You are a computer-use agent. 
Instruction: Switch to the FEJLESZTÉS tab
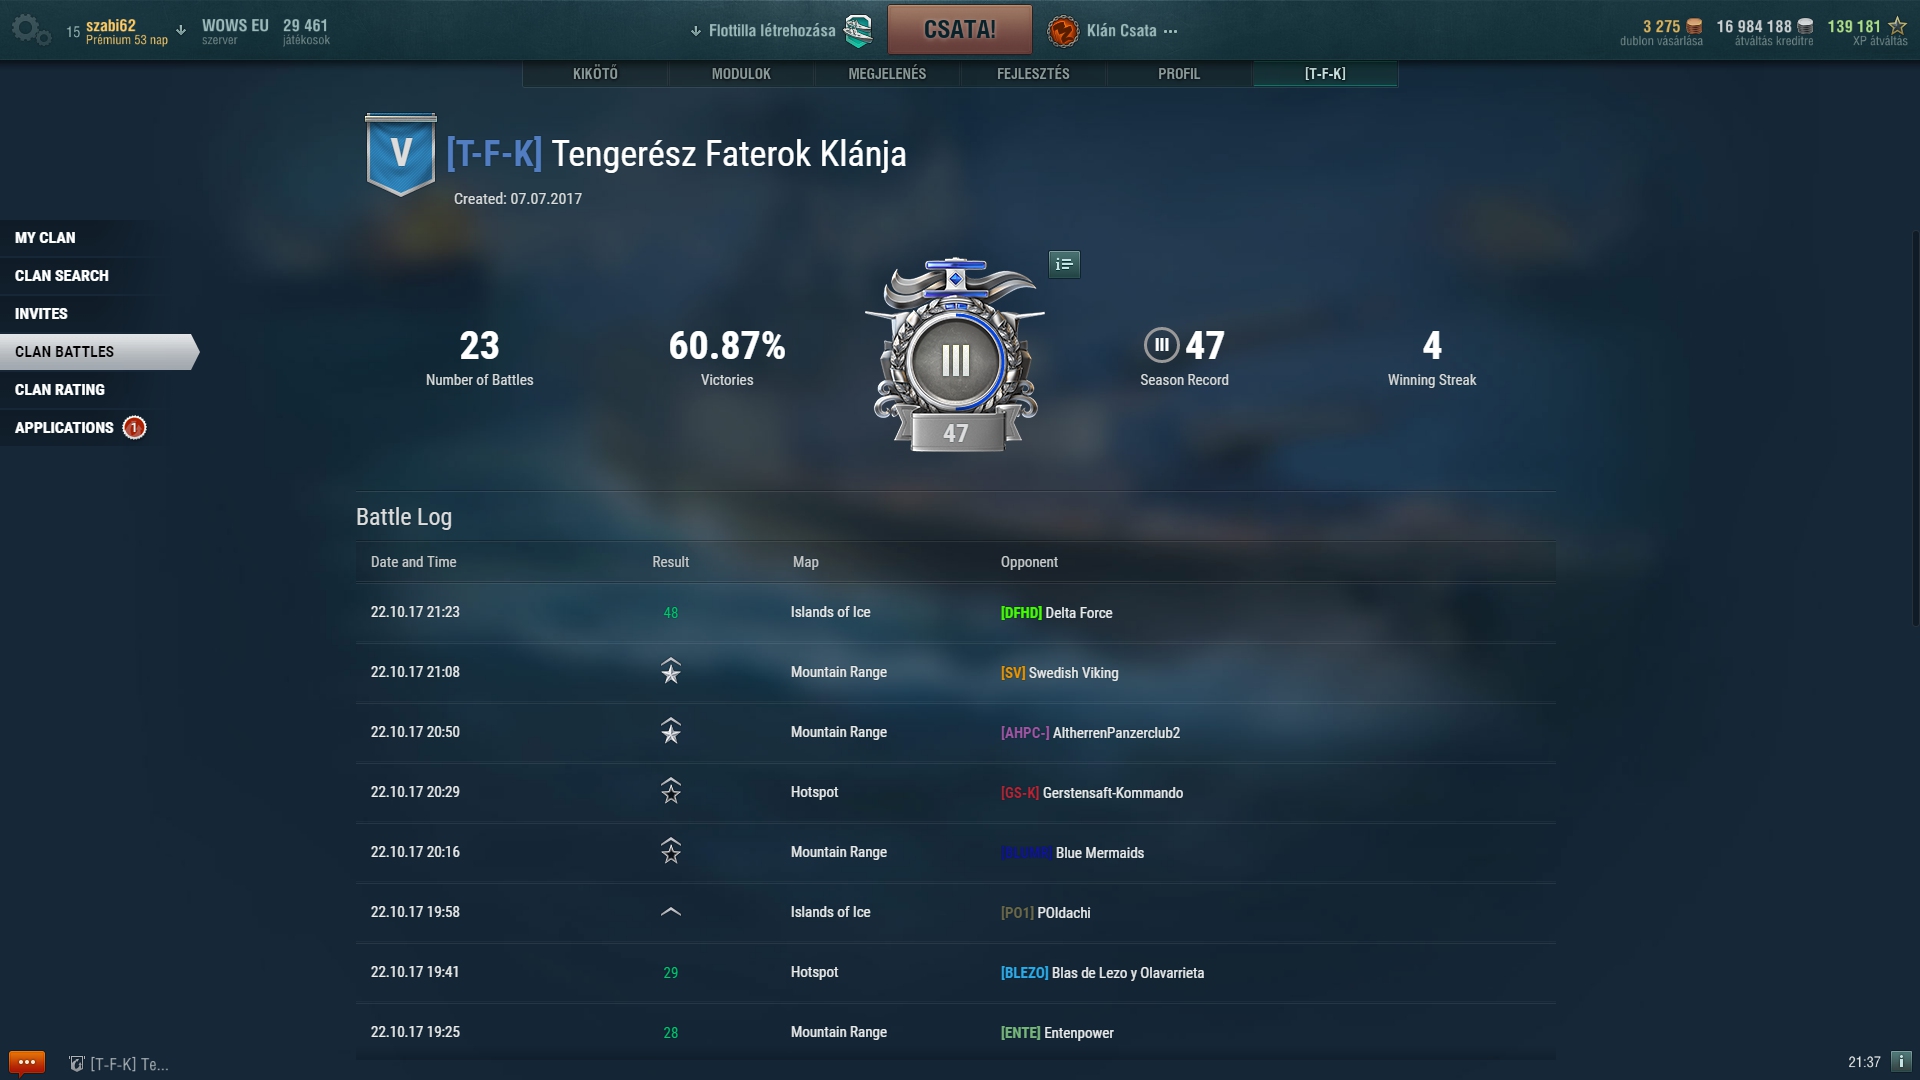(1033, 74)
